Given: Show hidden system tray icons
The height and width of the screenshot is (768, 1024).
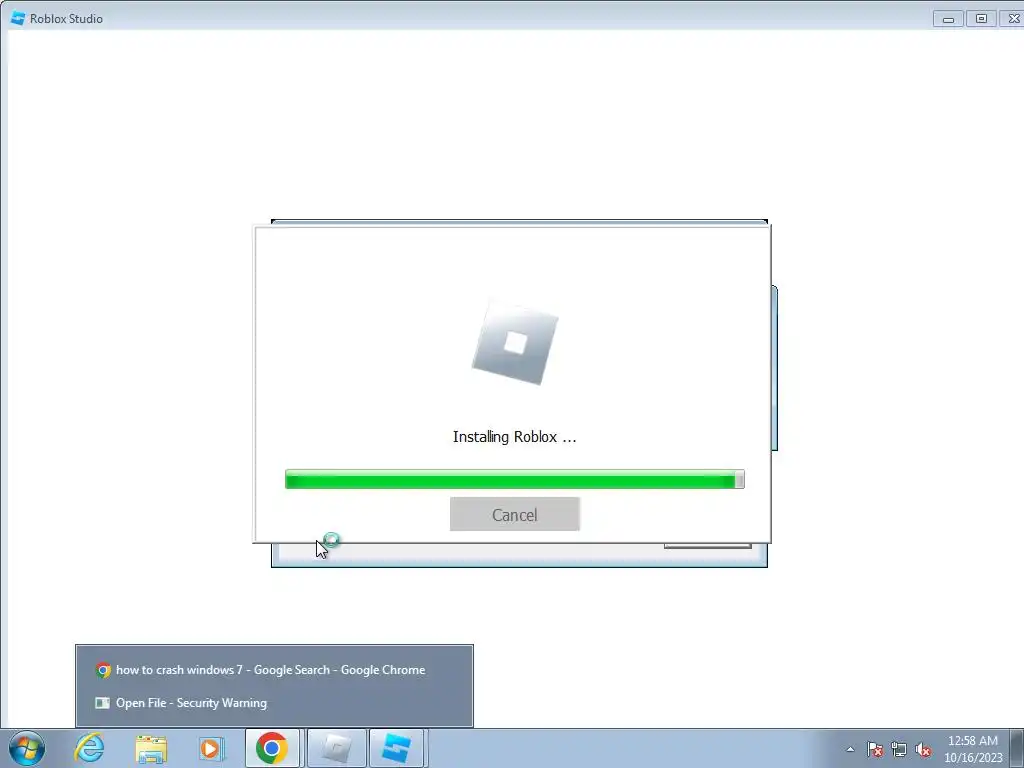Looking at the screenshot, I should tap(850, 750).
